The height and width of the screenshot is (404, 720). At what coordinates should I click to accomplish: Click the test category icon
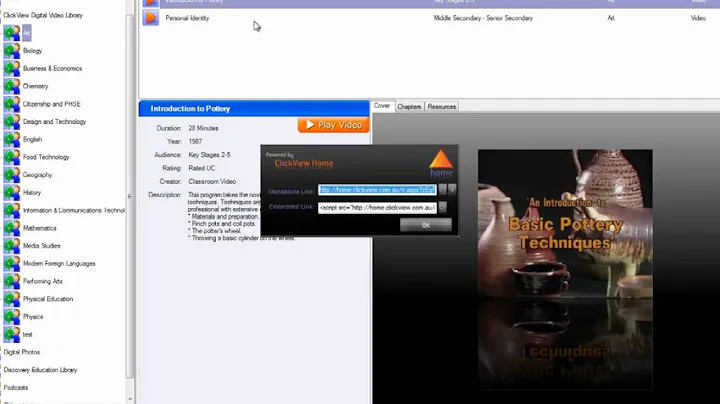tap(12, 334)
